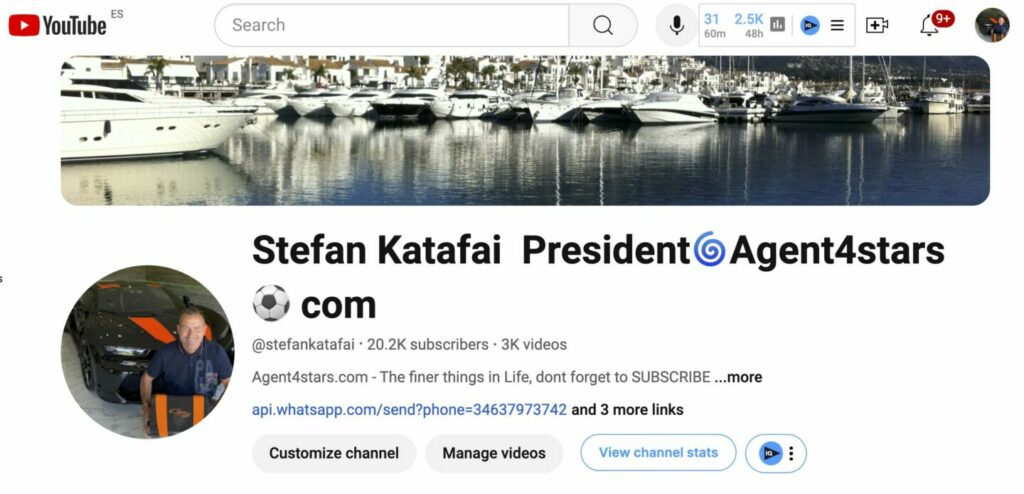Click the Customize channel button
Viewport: 1024px width, 494px height.
[x=334, y=453]
